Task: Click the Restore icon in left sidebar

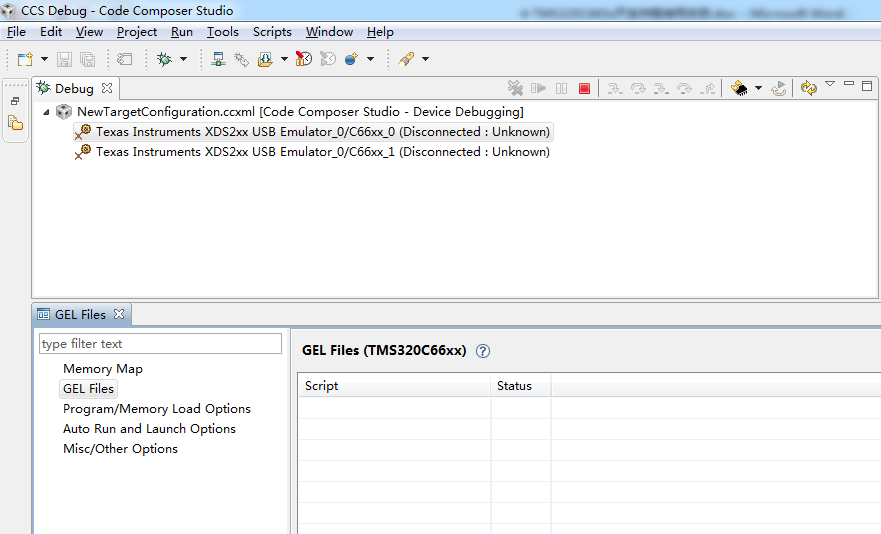Action: [x=15, y=101]
